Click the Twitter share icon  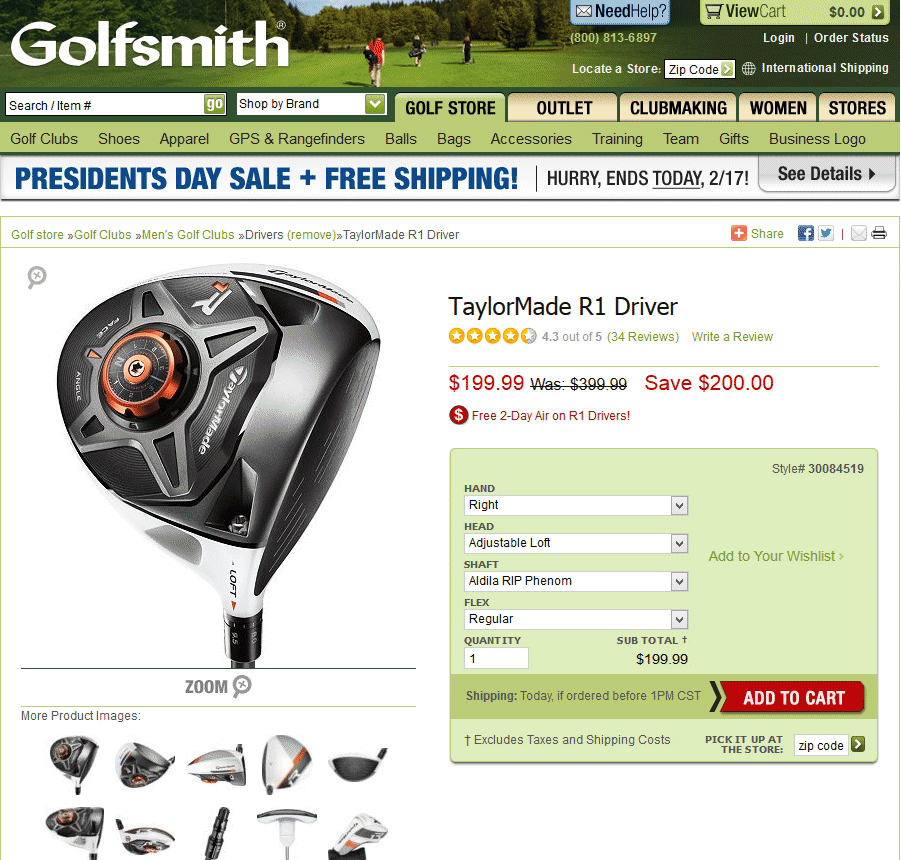(x=826, y=233)
